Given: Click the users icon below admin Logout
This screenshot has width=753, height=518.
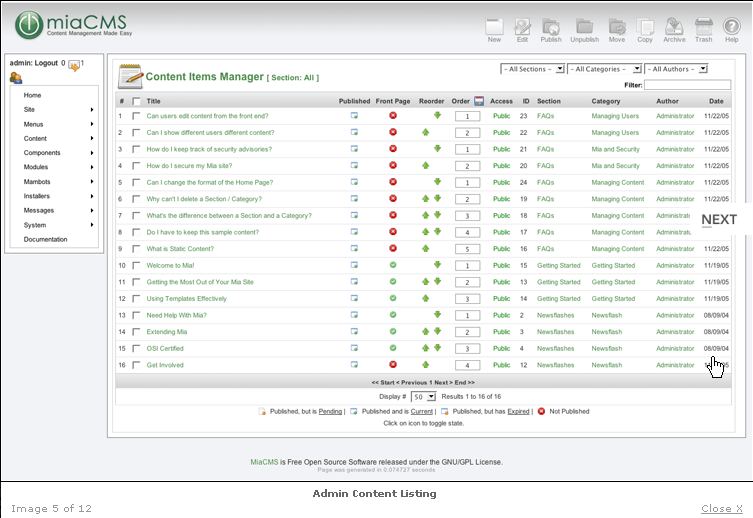Looking at the screenshot, I should (16, 77).
